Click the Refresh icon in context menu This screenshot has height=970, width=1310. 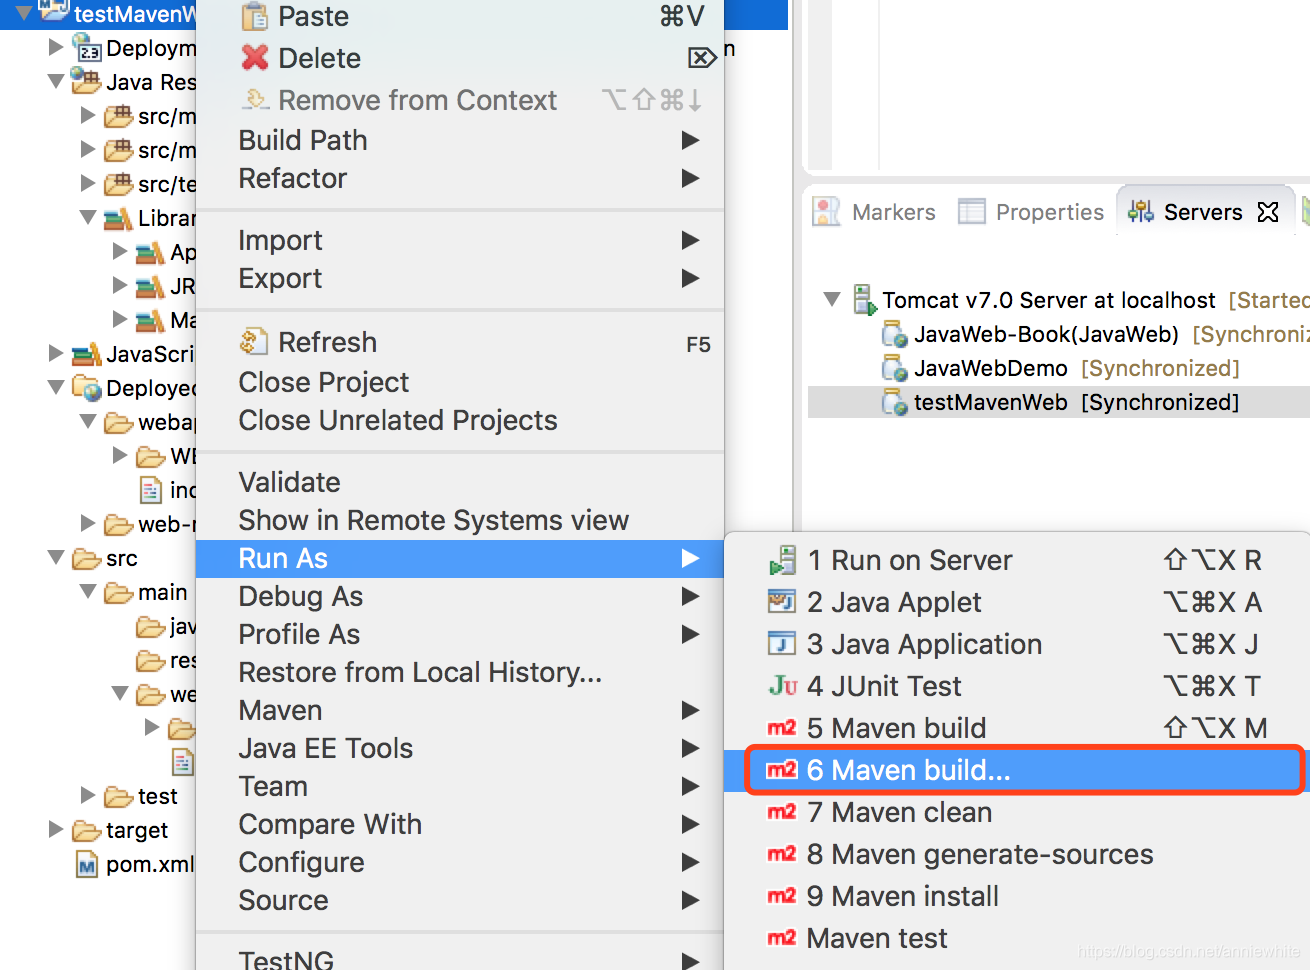point(254,342)
